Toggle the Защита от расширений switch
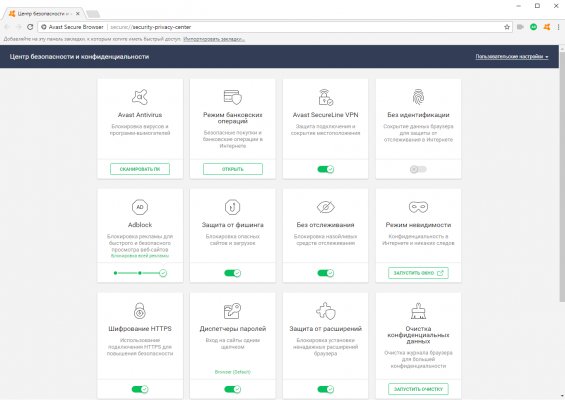This screenshot has height=400, width=565. pos(325,389)
